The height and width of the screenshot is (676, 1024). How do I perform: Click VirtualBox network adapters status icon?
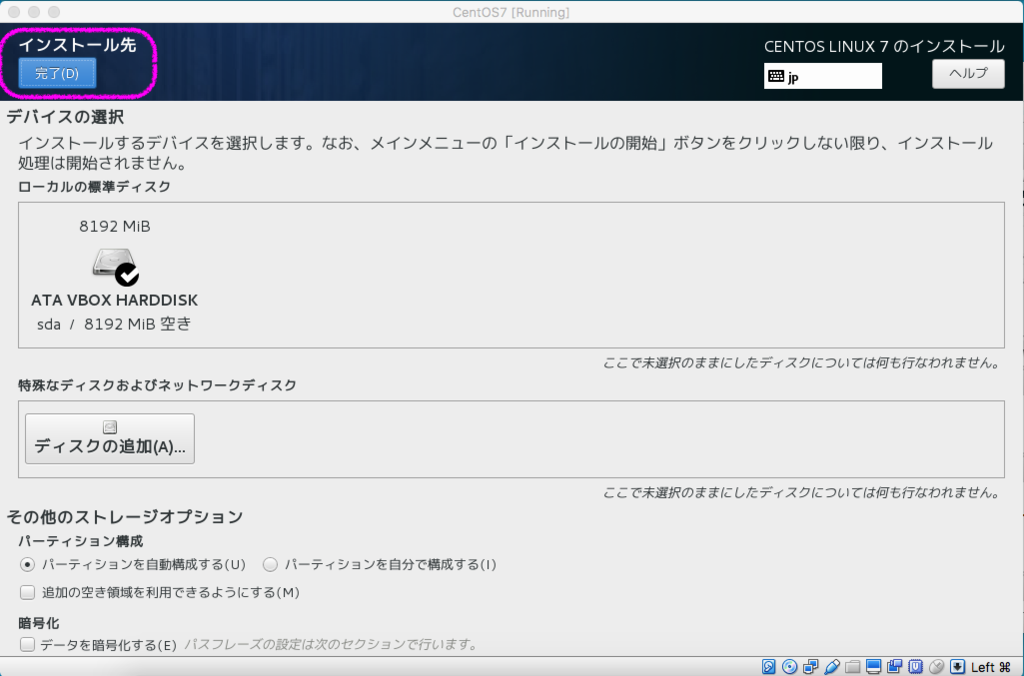pos(810,667)
